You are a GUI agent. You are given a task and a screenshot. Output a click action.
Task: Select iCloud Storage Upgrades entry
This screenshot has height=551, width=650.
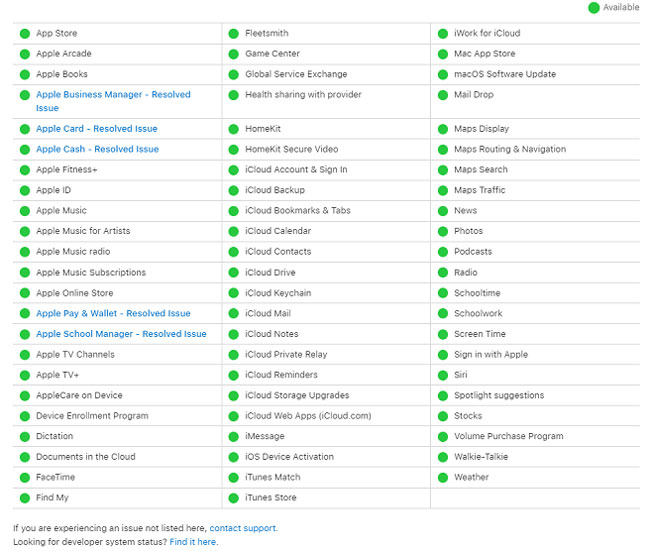point(297,396)
